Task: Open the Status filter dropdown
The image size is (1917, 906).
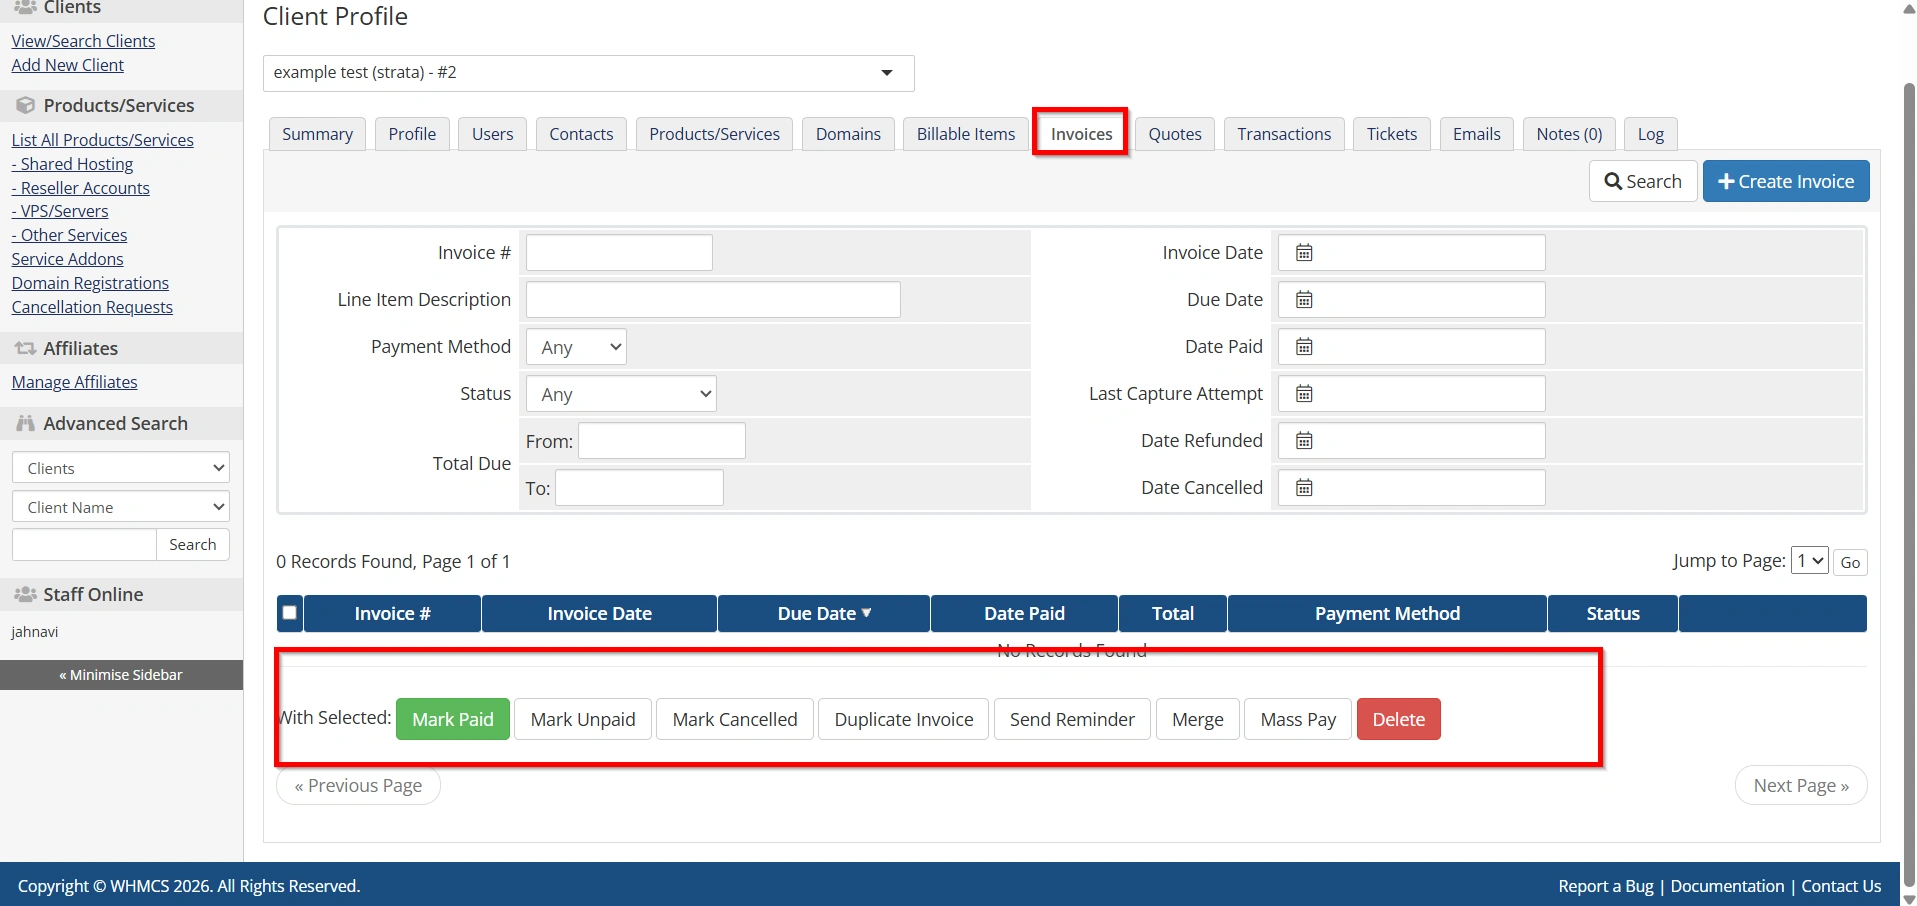Action: [621, 394]
